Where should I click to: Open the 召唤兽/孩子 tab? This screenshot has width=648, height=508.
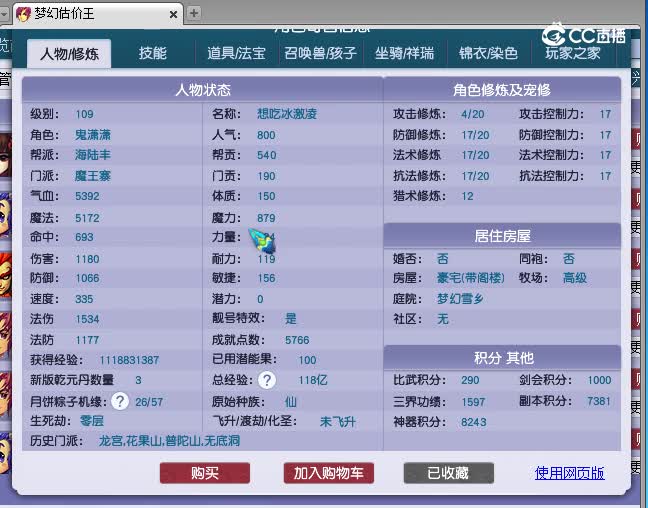pos(320,53)
